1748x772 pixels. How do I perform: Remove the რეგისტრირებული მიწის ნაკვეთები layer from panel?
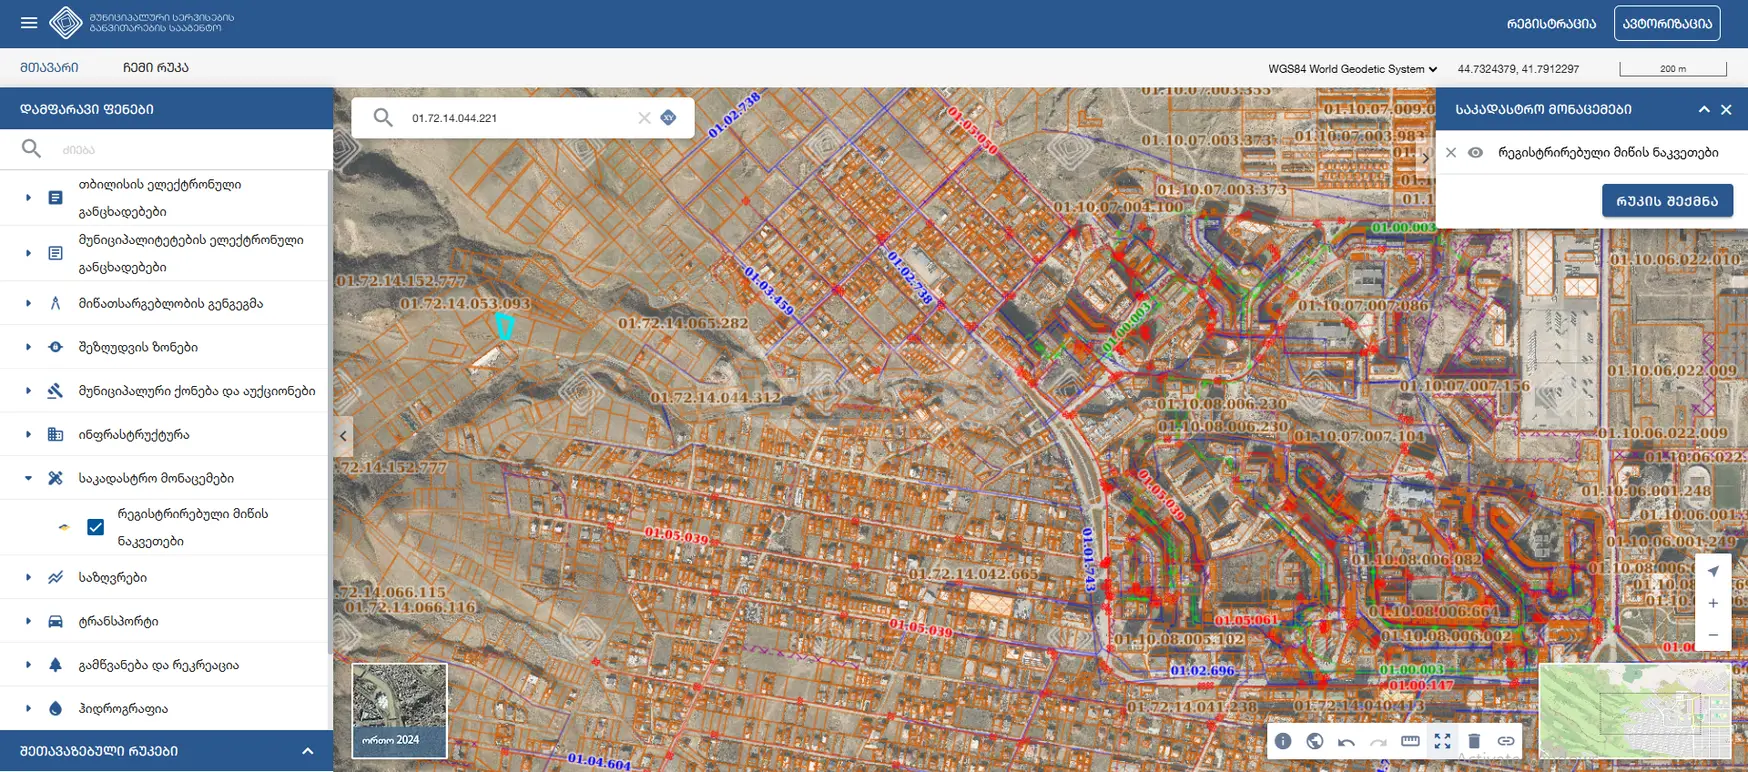pyautogui.click(x=1451, y=153)
